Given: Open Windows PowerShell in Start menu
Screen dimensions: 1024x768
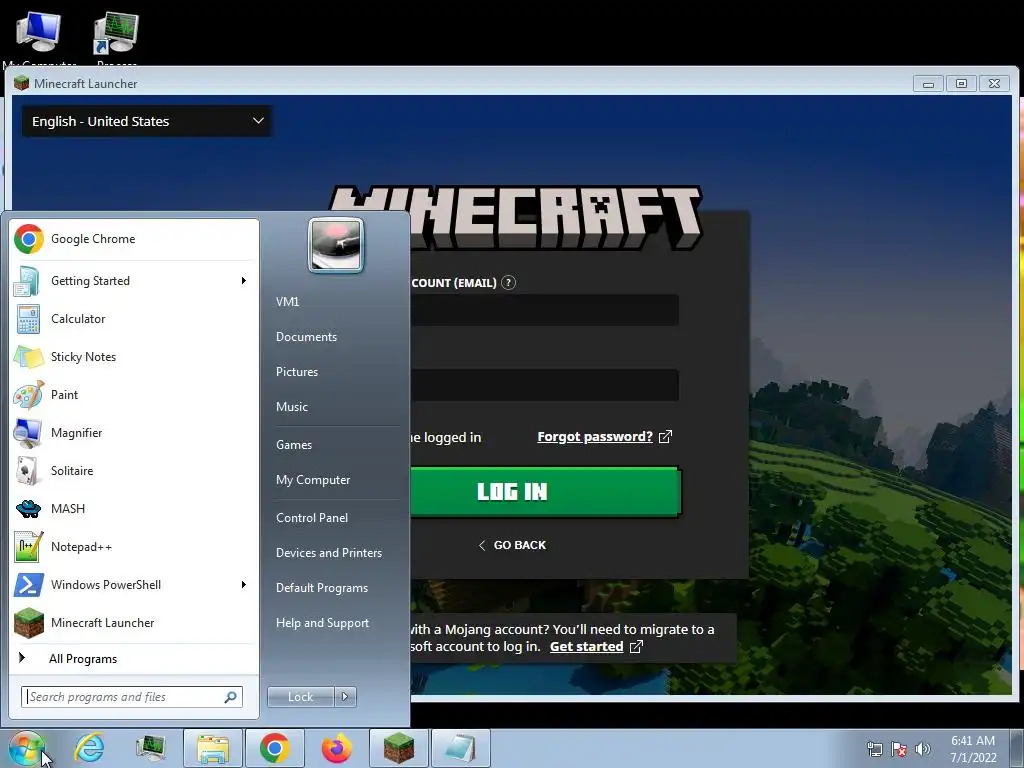Looking at the screenshot, I should (x=134, y=584).
